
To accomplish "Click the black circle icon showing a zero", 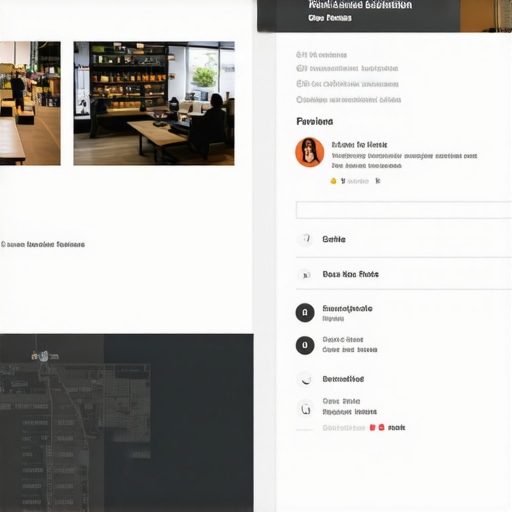I will point(305,345).
